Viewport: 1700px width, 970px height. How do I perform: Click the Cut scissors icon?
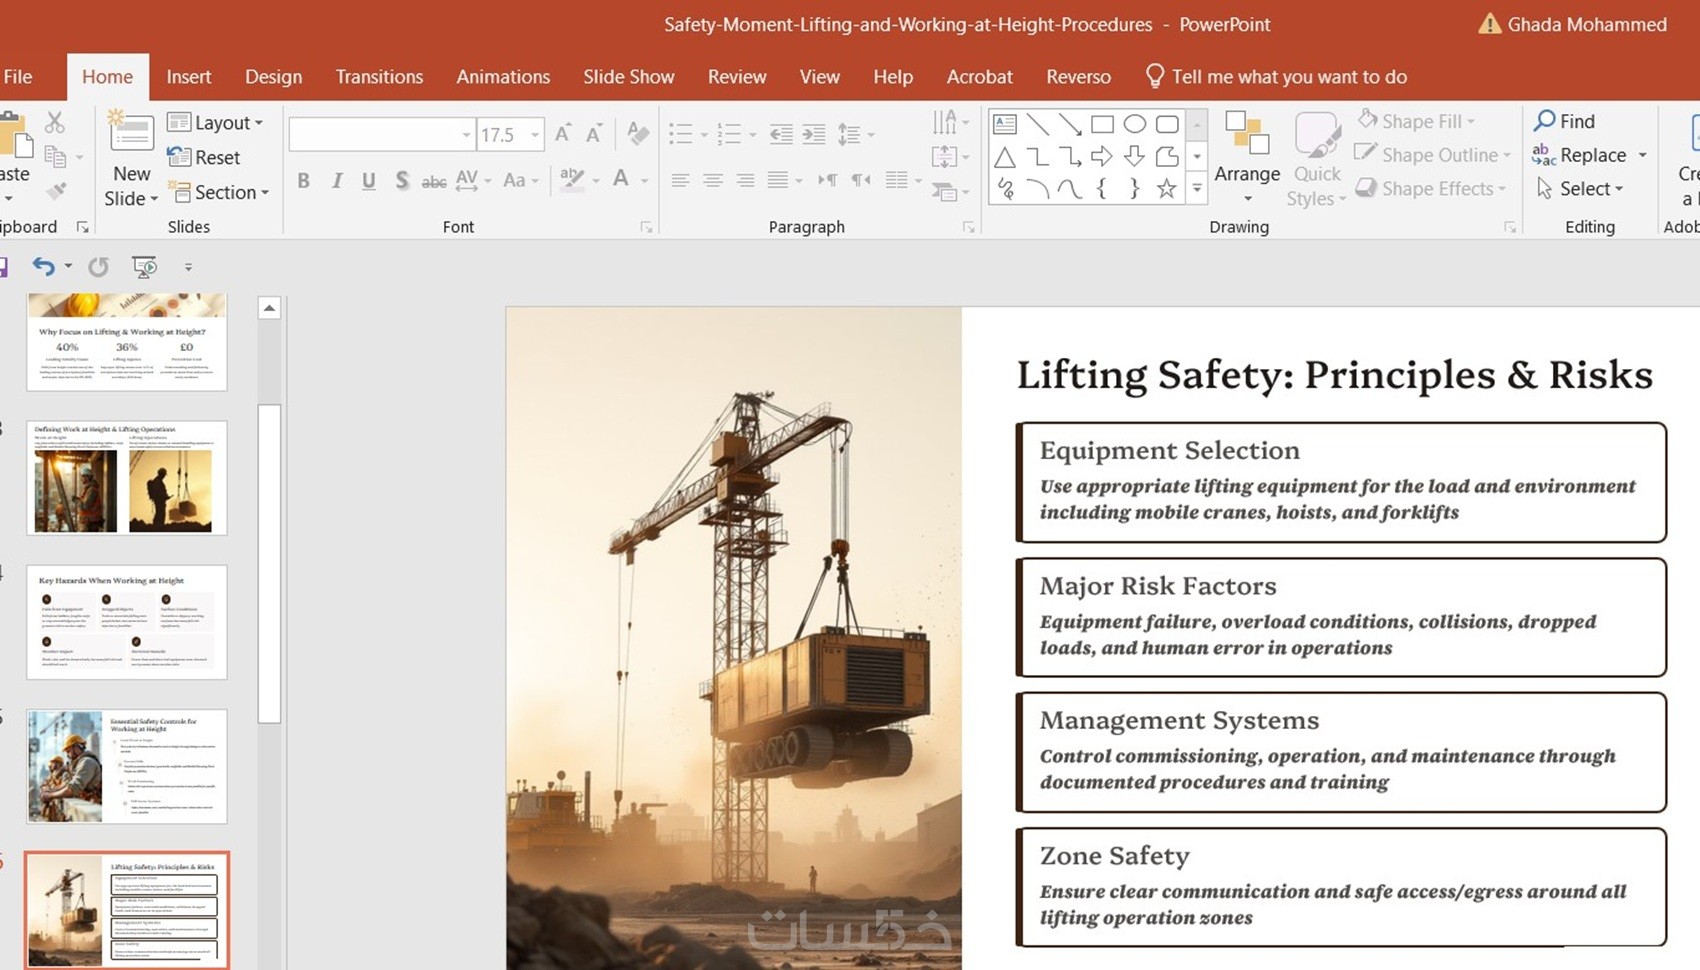(55, 122)
